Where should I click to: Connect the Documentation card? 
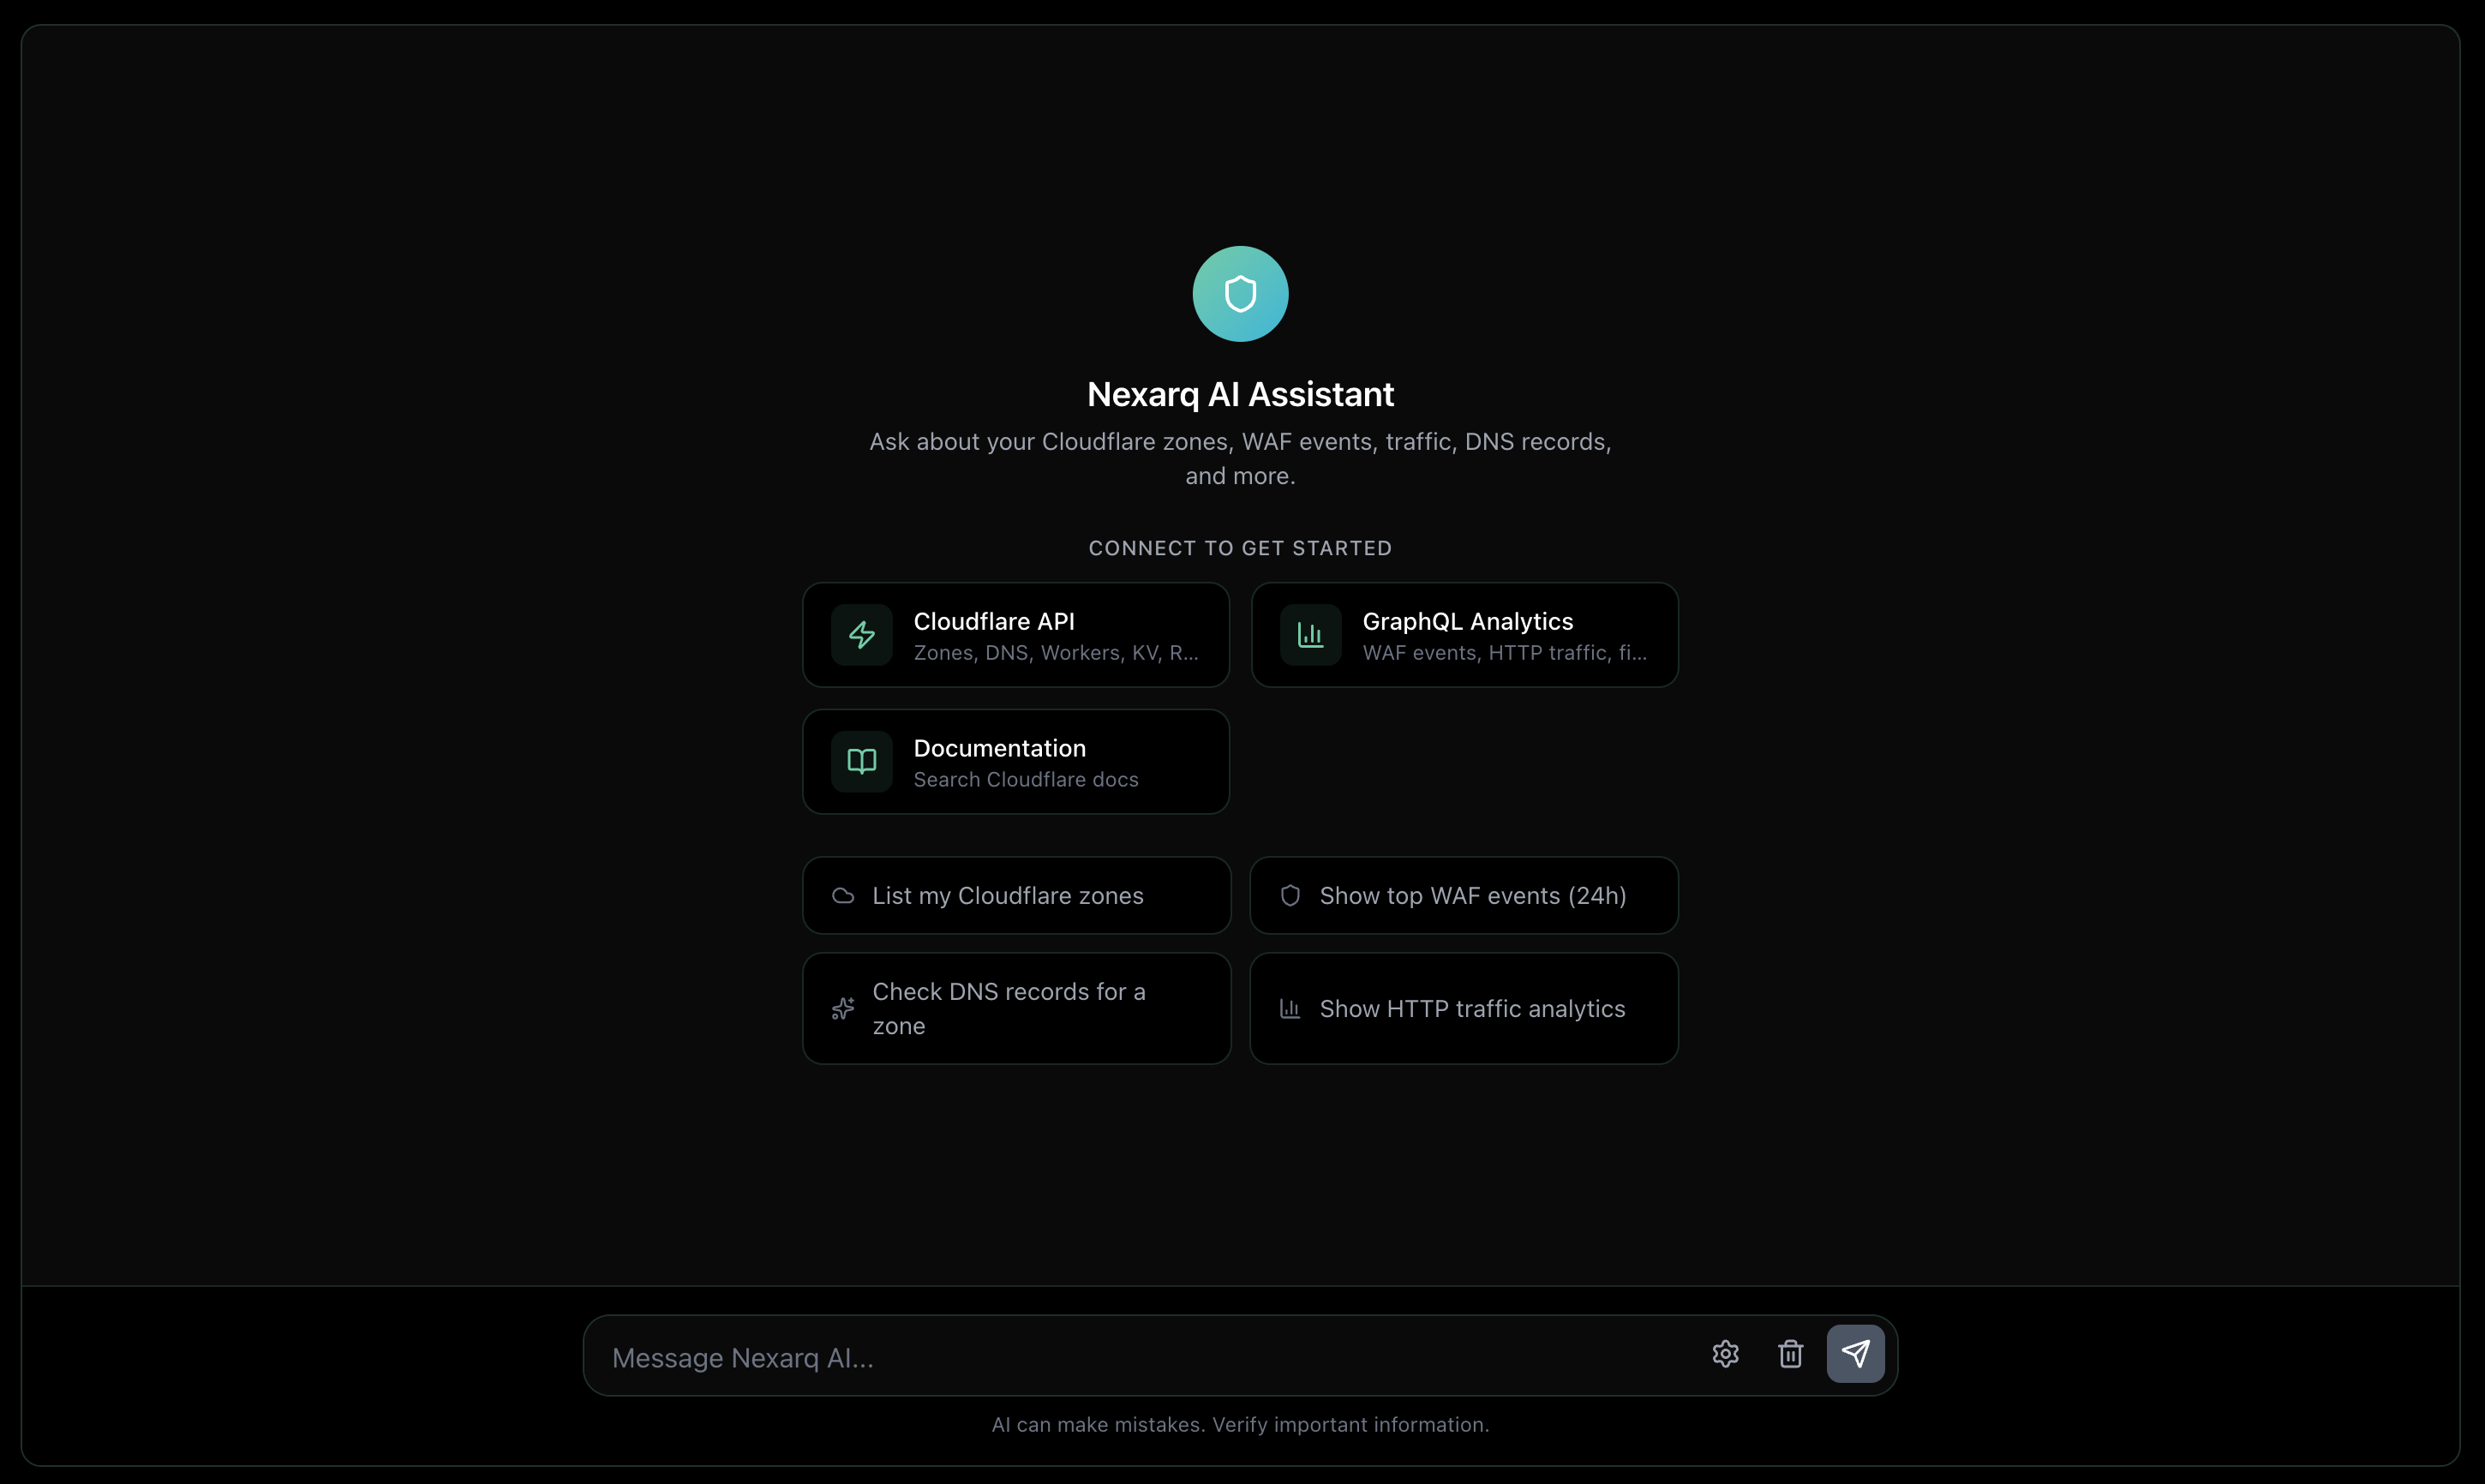(x=1016, y=762)
